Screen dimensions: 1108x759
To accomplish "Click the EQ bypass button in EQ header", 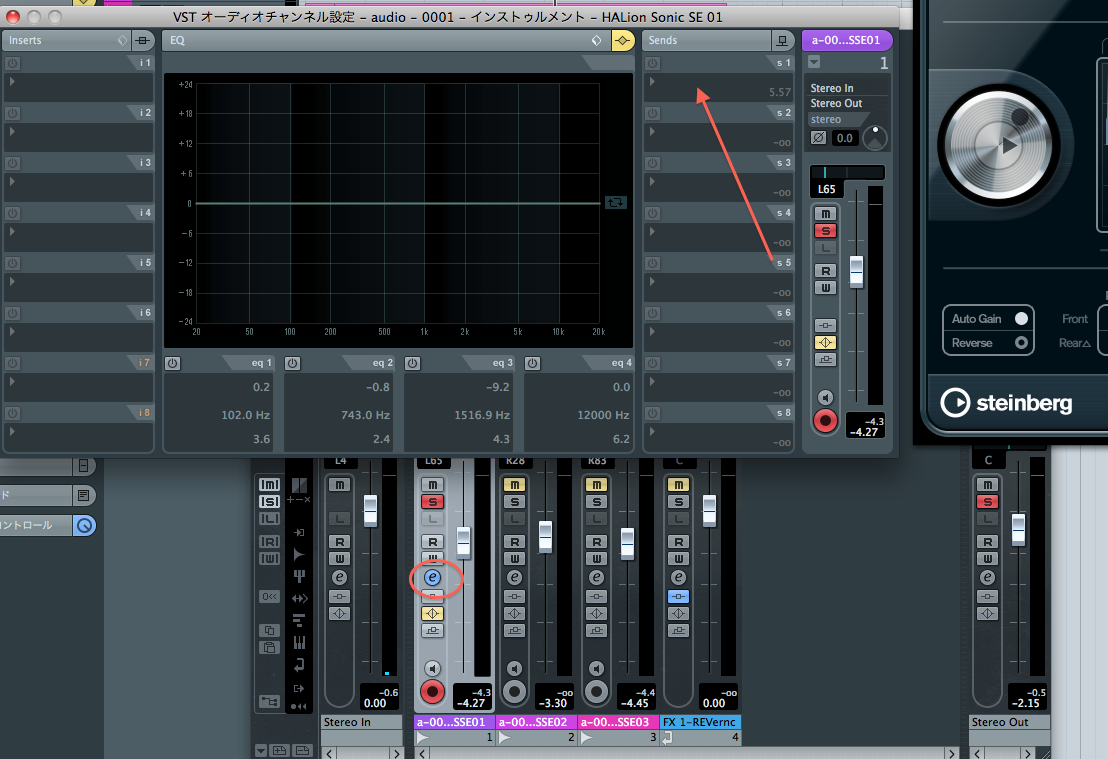I will point(622,41).
